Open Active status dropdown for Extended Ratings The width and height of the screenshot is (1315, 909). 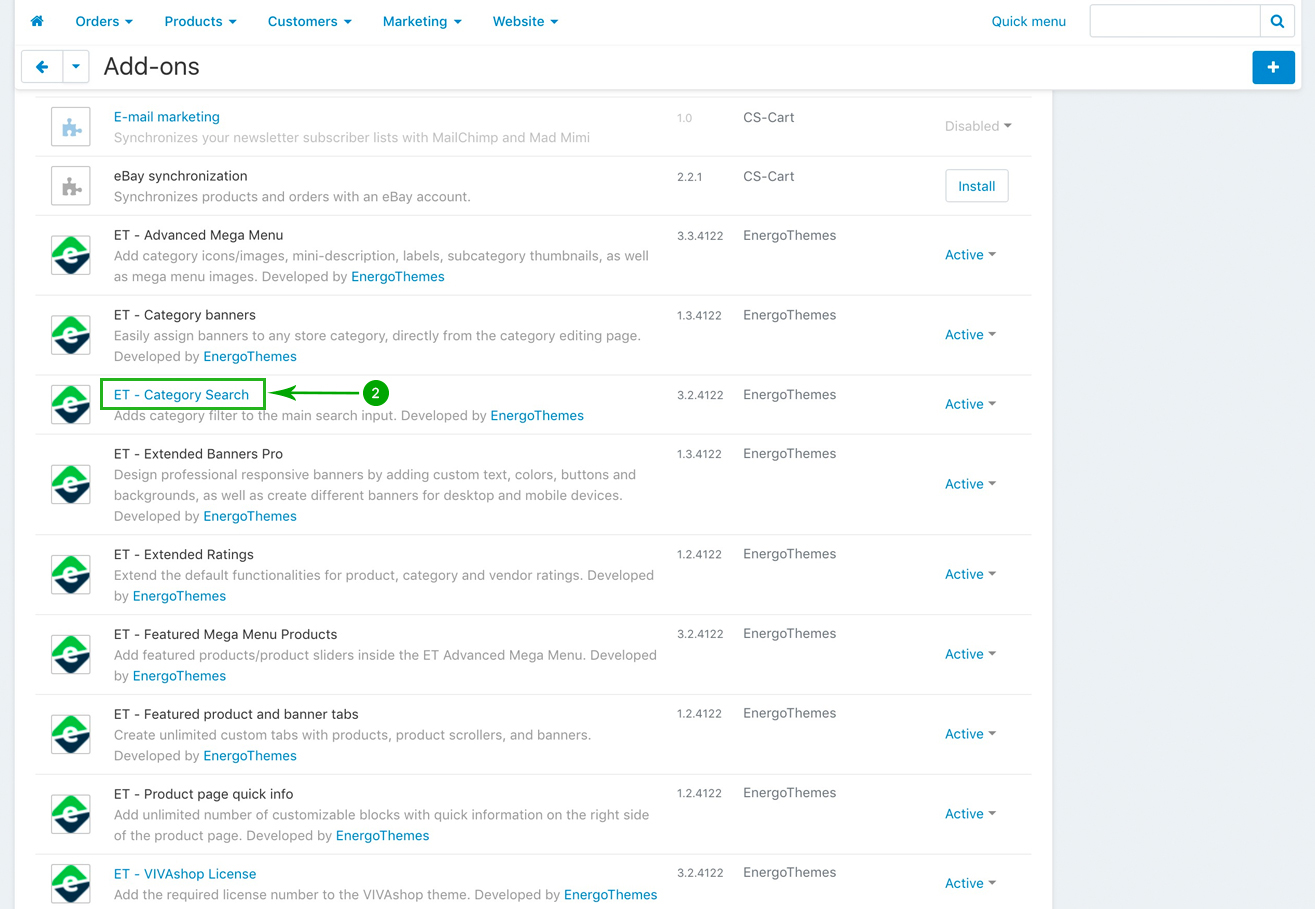click(x=970, y=574)
